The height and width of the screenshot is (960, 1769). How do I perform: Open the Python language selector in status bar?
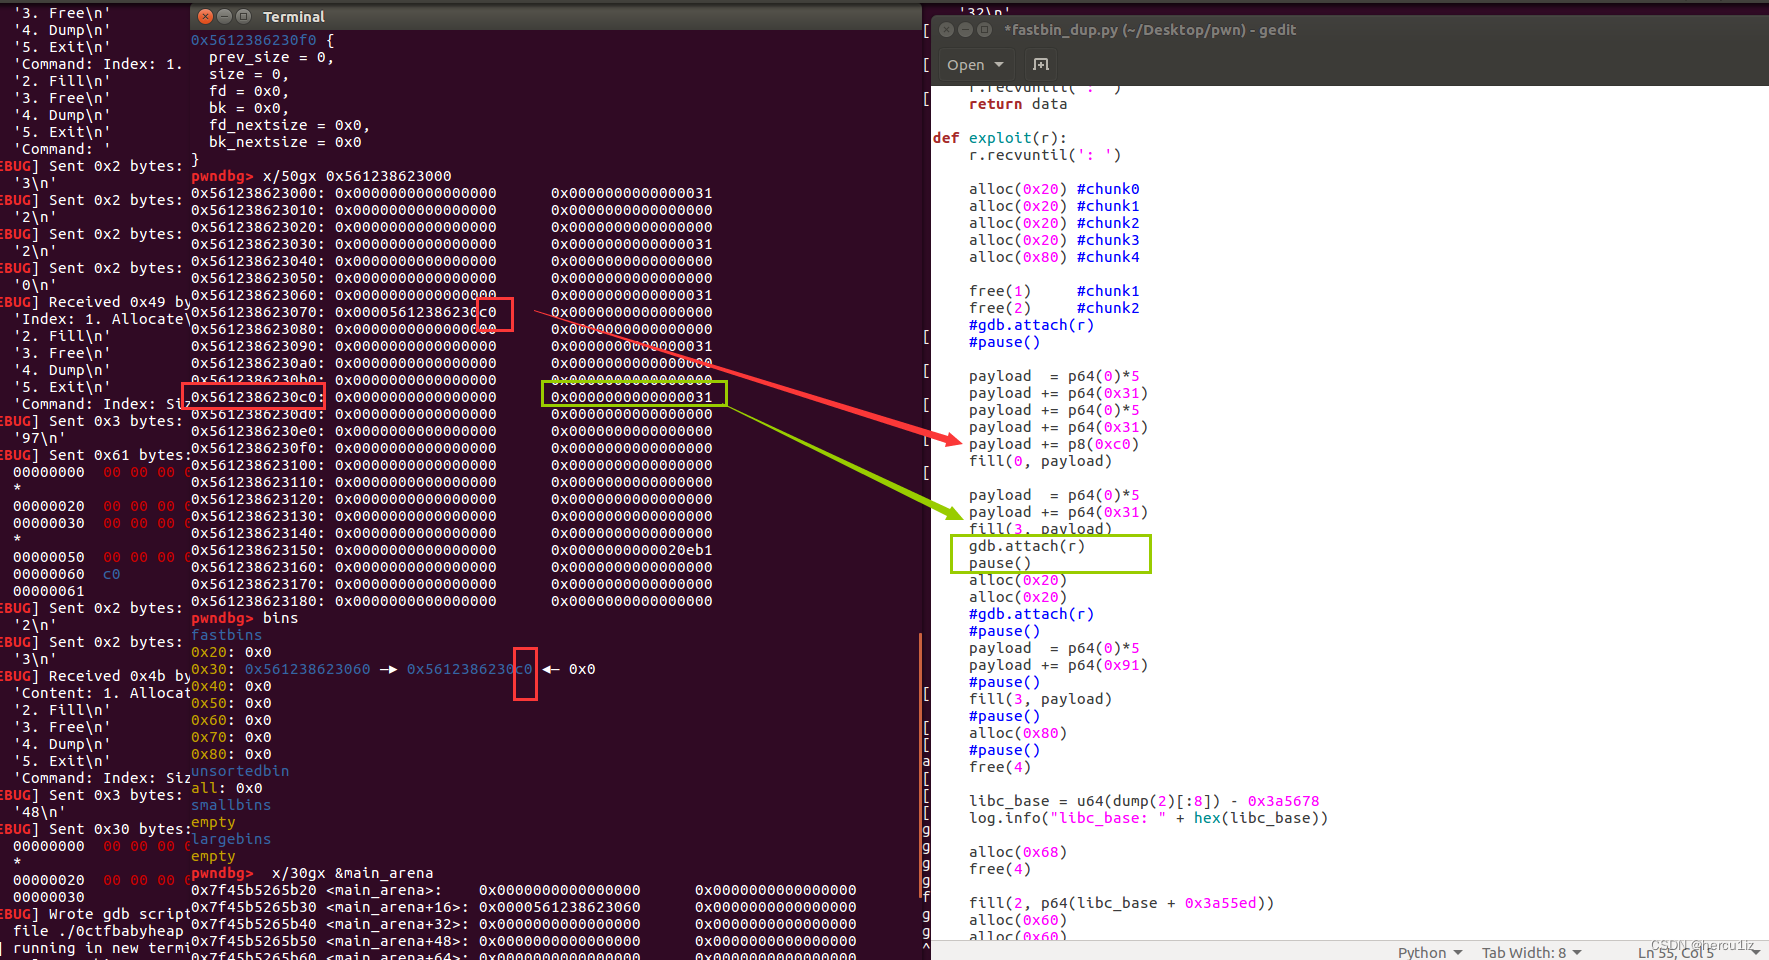pos(1430,952)
